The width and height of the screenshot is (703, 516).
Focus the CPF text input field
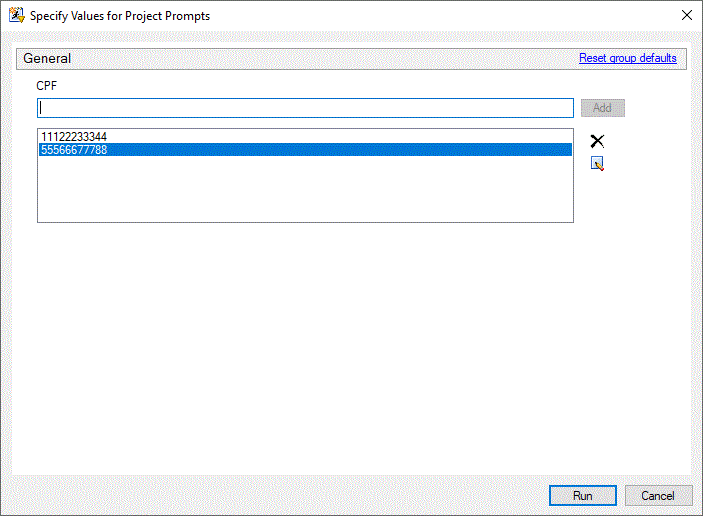[x=305, y=108]
